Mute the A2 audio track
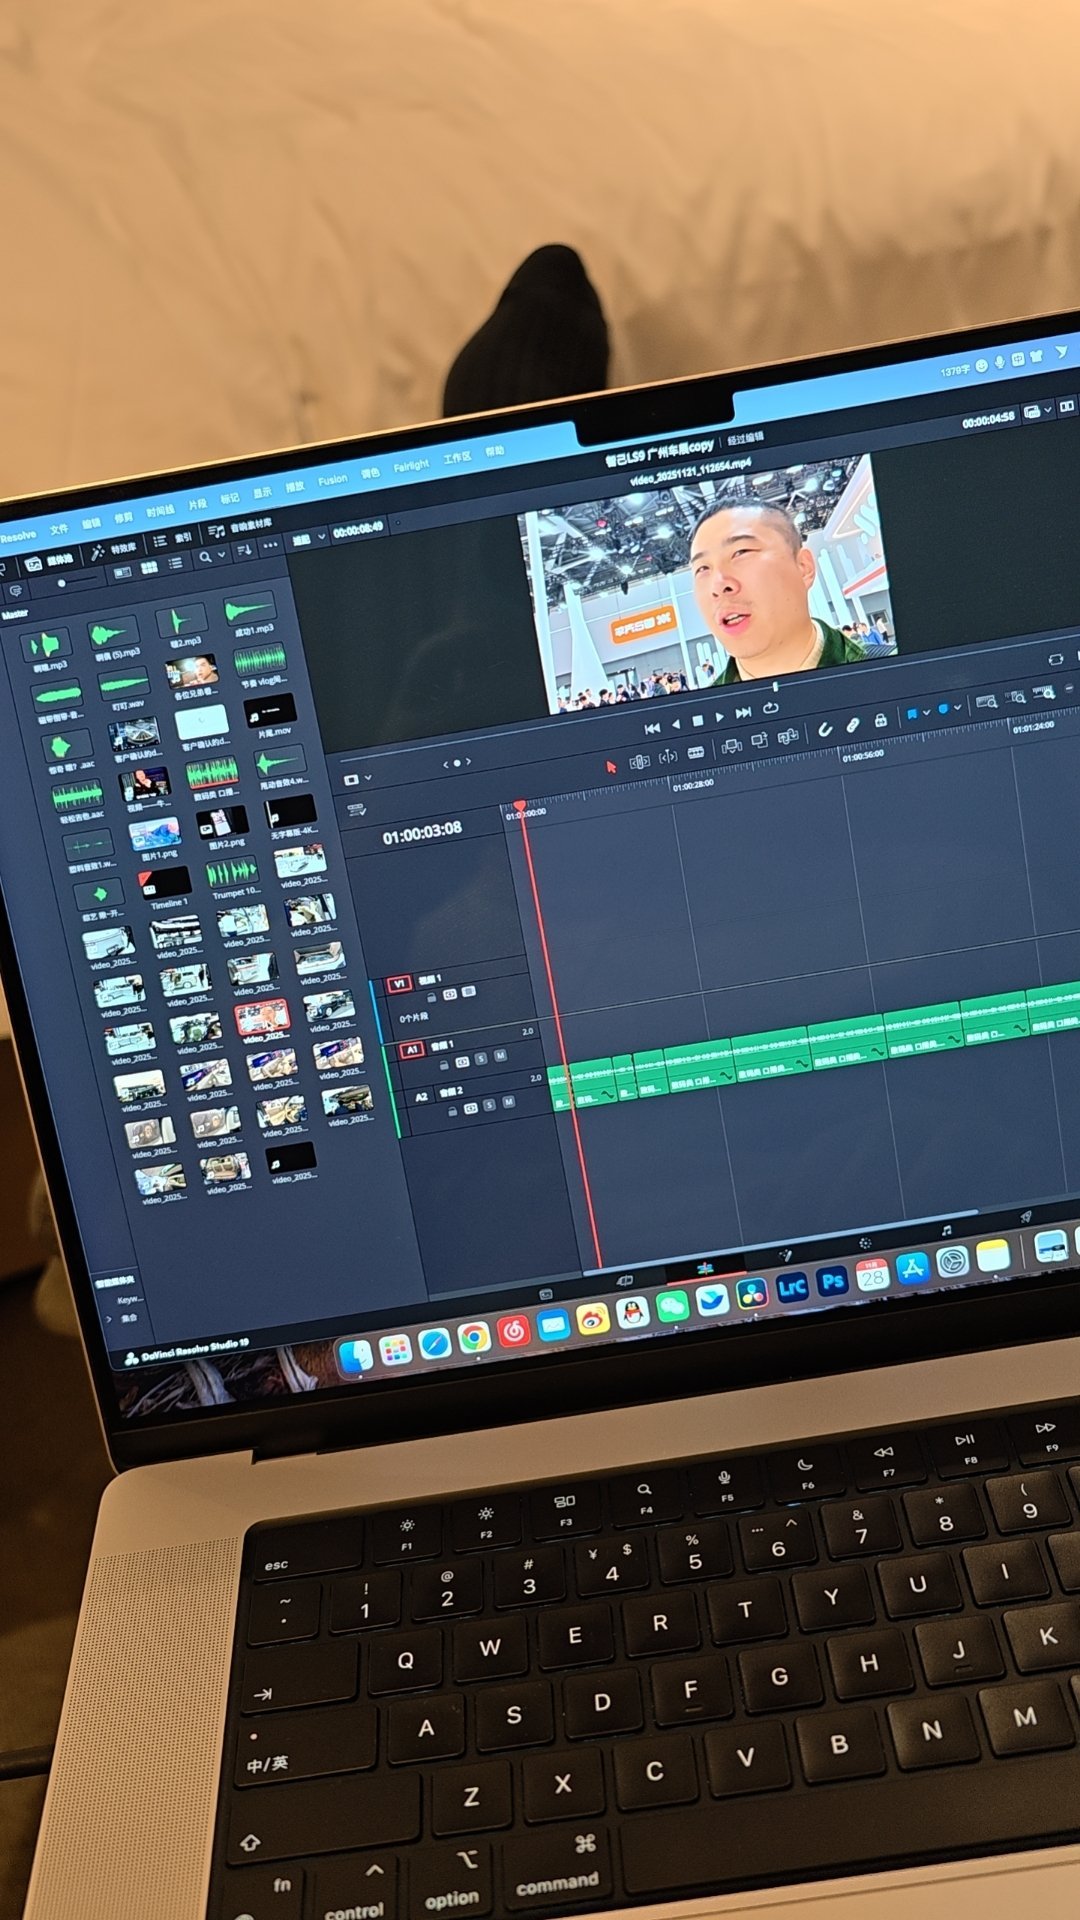Screen dimensions: 1080x1920 [x=508, y=1102]
